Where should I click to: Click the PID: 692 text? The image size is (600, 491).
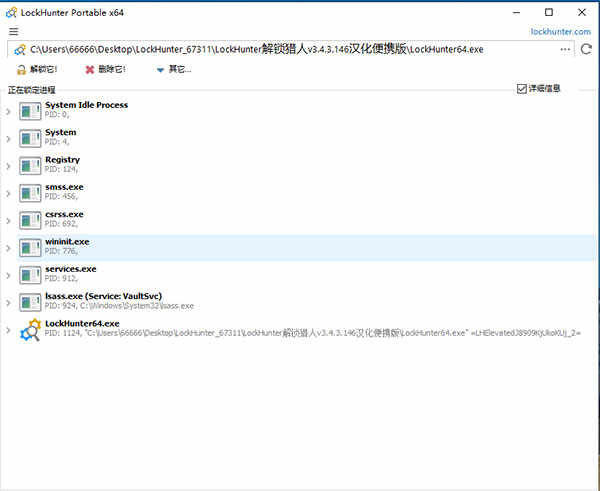click(61, 224)
